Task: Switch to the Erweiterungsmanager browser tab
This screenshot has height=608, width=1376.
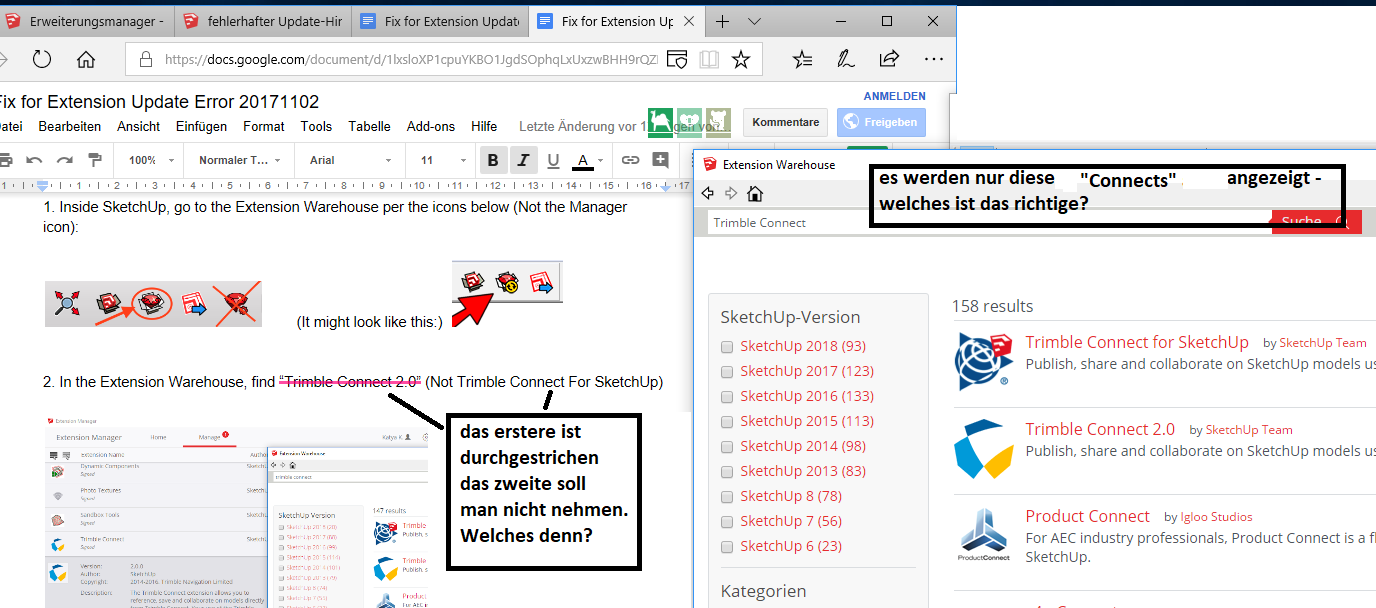Action: [86, 21]
